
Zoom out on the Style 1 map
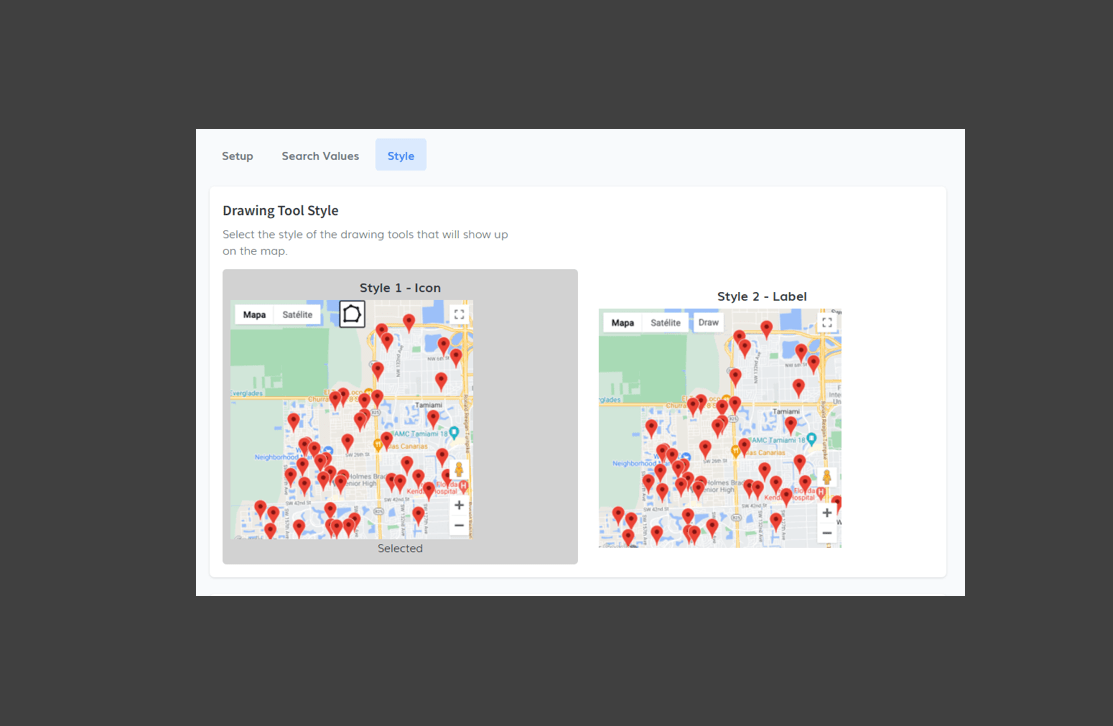(459, 525)
